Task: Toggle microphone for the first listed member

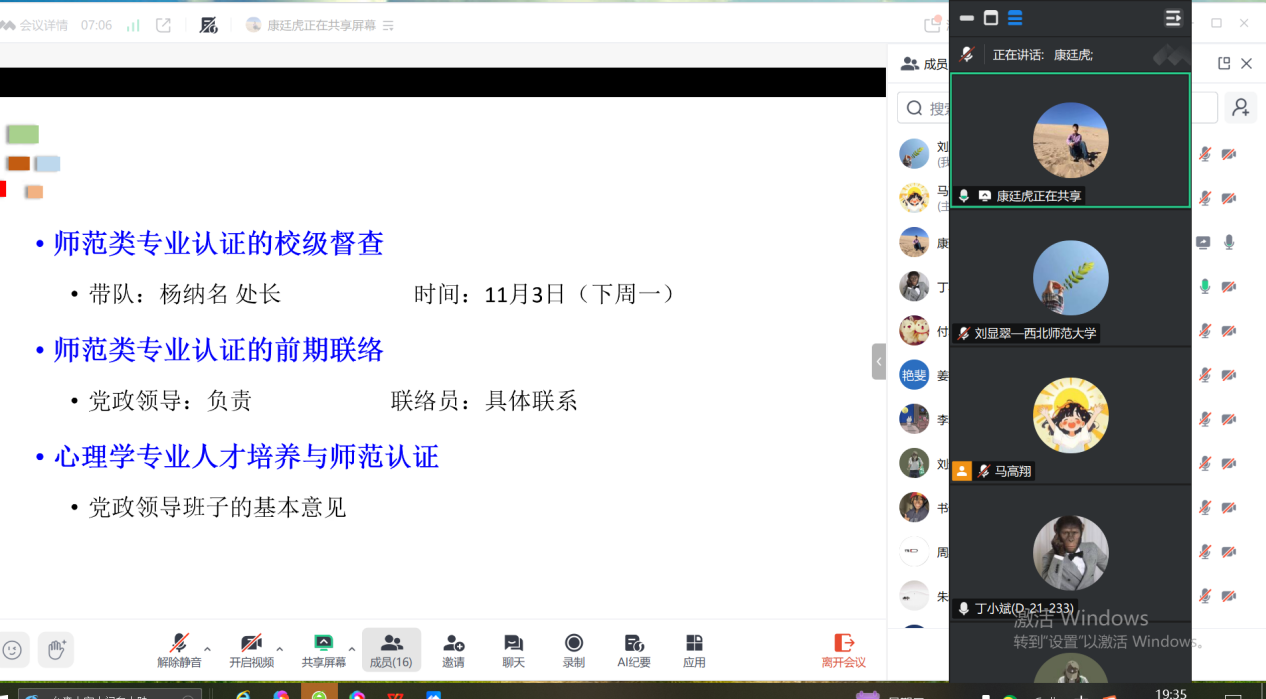Action: (1205, 154)
